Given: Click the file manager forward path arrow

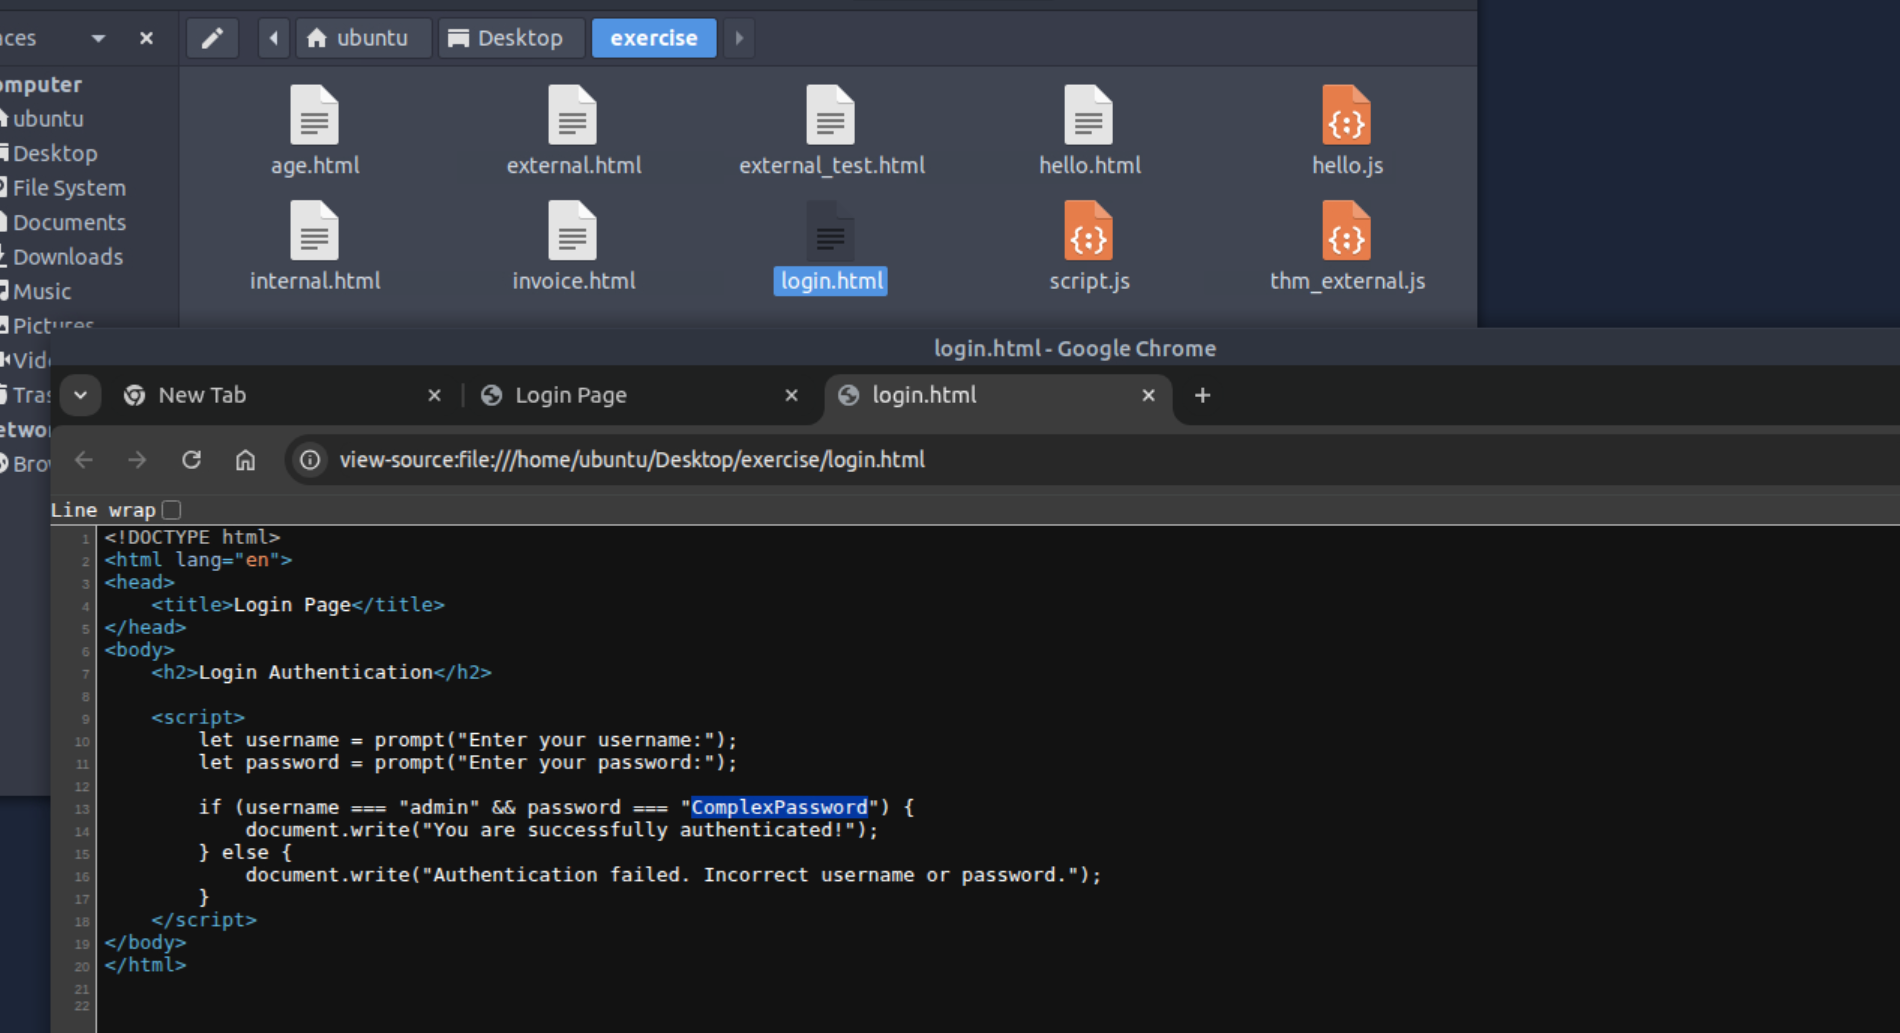Looking at the screenshot, I should pos(739,38).
